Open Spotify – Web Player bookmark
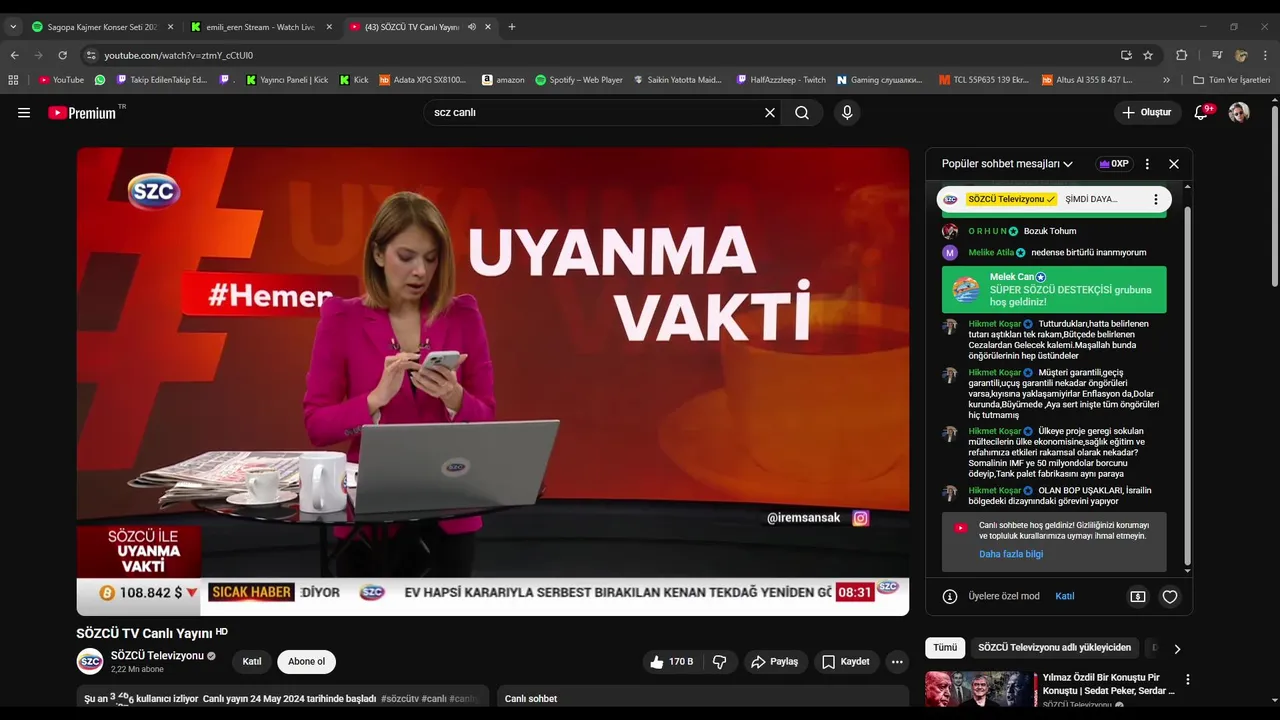Screen dimensions: 1280x720 (x=579, y=80)
